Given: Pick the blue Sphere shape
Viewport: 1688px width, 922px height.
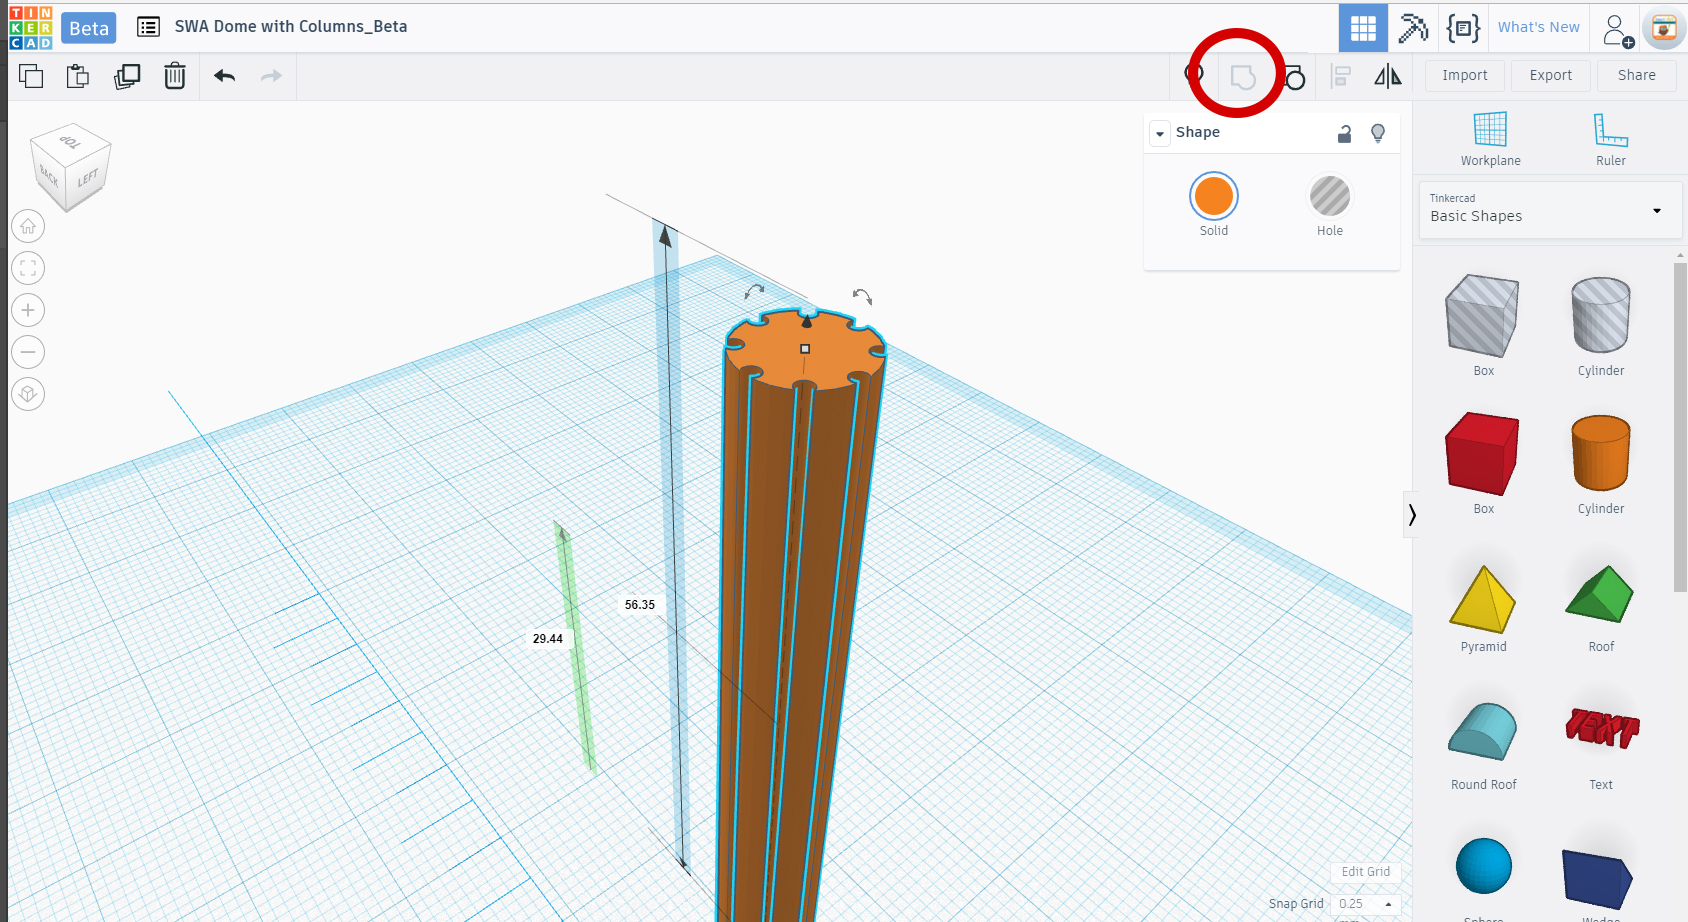Looking at the screenshot, I should 1483,867.
